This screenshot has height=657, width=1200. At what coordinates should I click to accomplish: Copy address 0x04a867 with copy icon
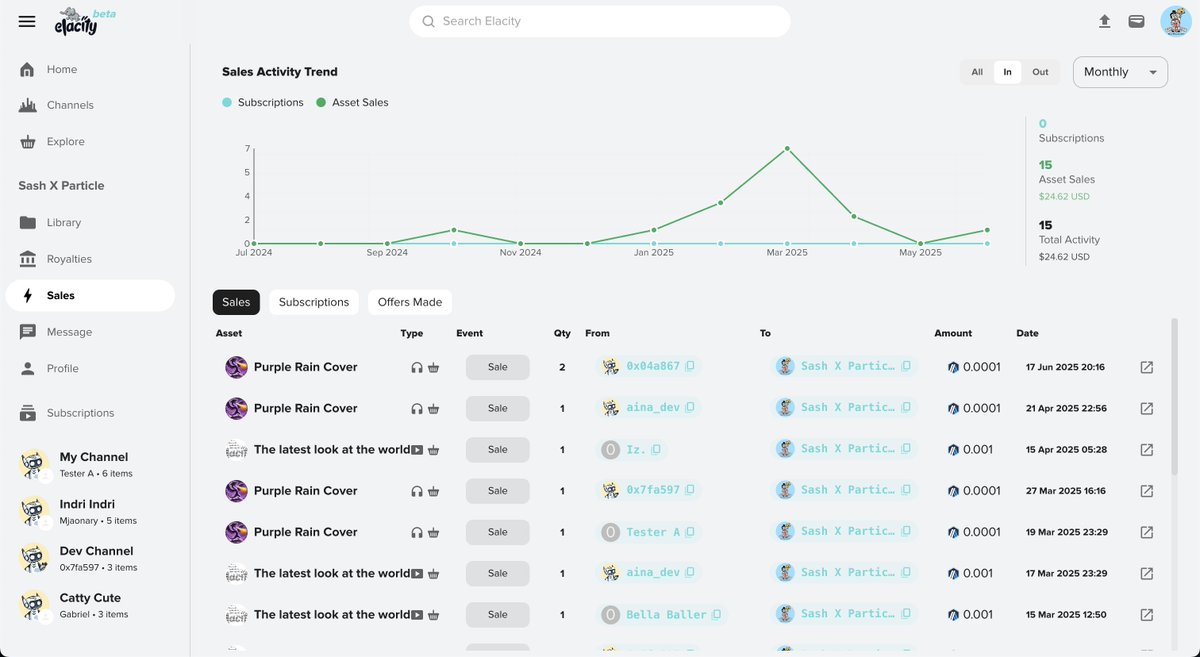[x=690, y=367]
